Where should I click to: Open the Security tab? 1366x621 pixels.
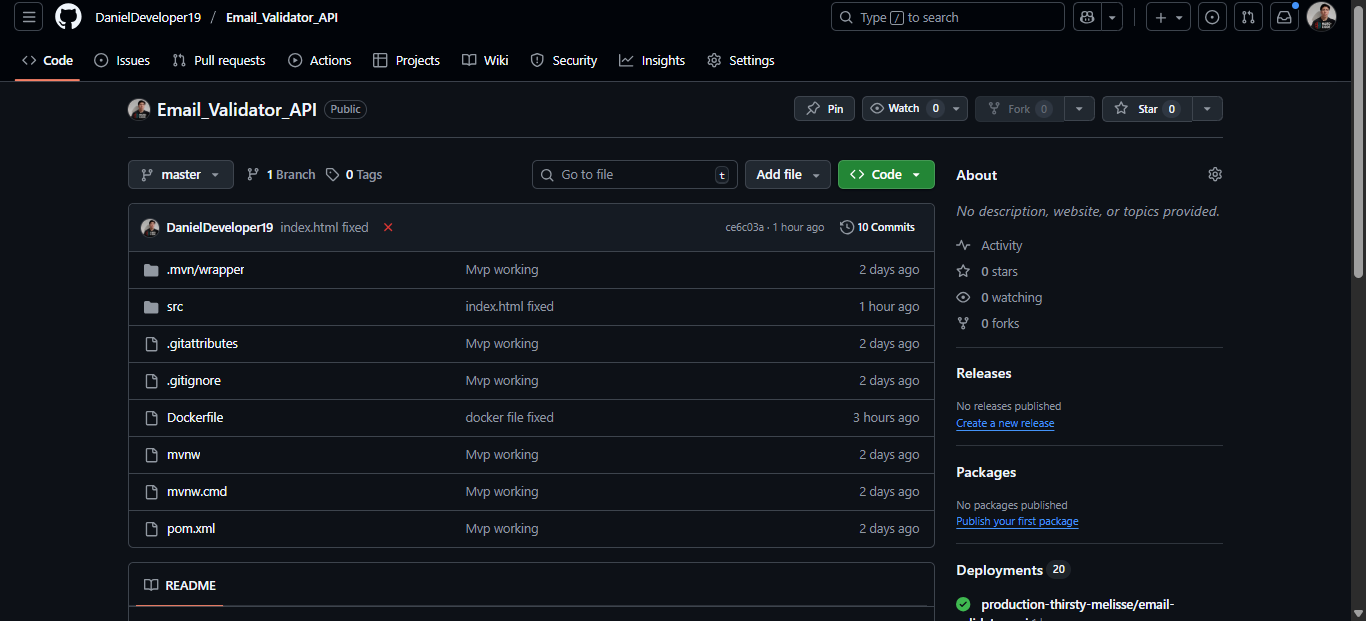click(564, 60)
